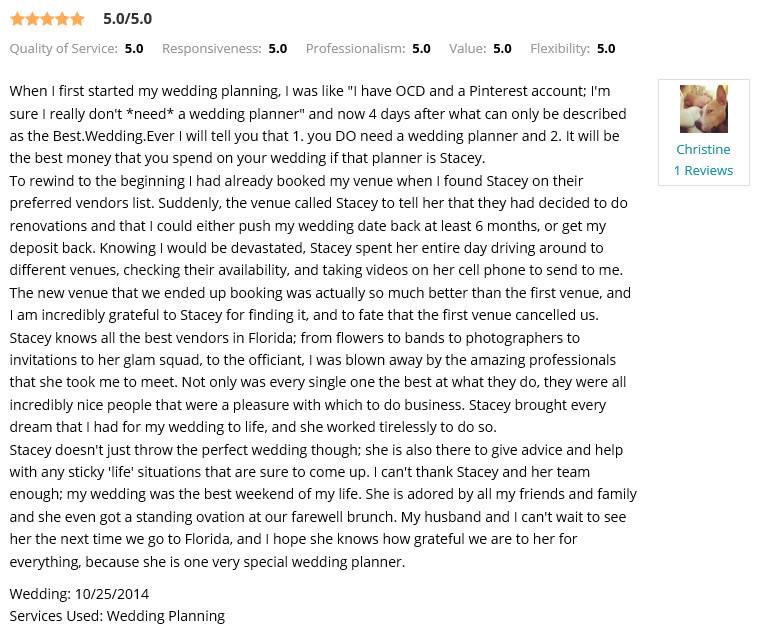762x629 pixels.
Task: View Christine's 1 Reviews link
Action: click(x=703, y=170)
